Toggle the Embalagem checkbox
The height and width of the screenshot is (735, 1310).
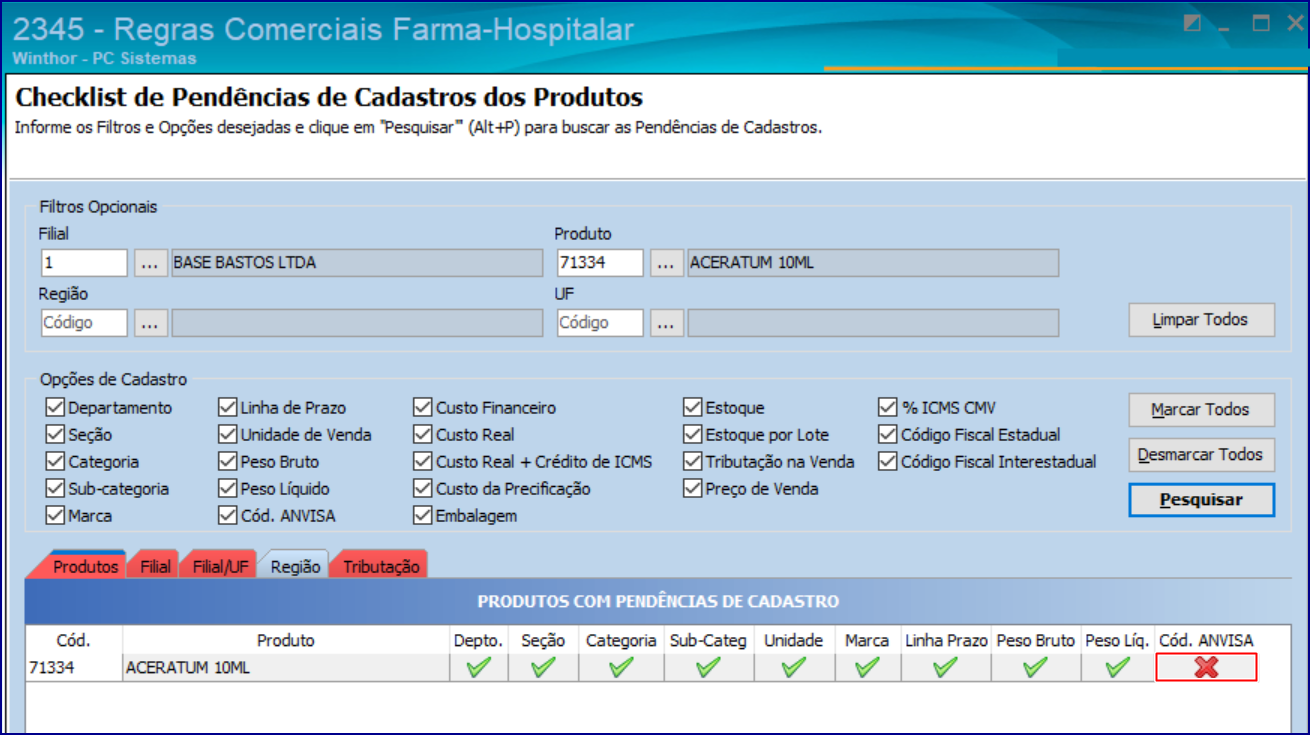[x=423, y=516]
